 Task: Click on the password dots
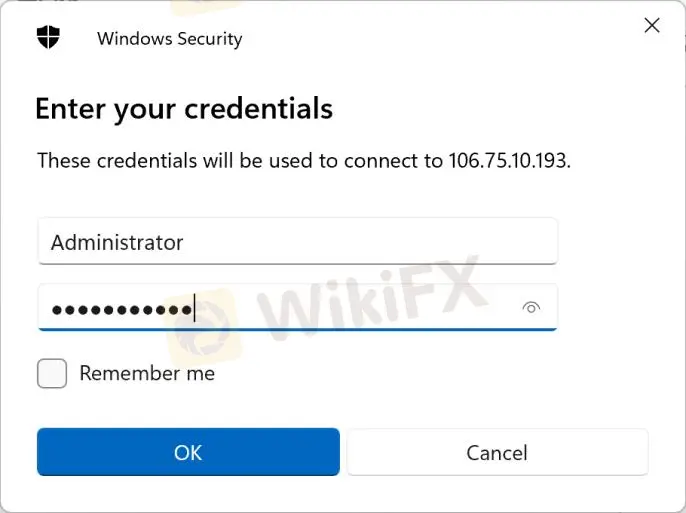coord(122,310)
